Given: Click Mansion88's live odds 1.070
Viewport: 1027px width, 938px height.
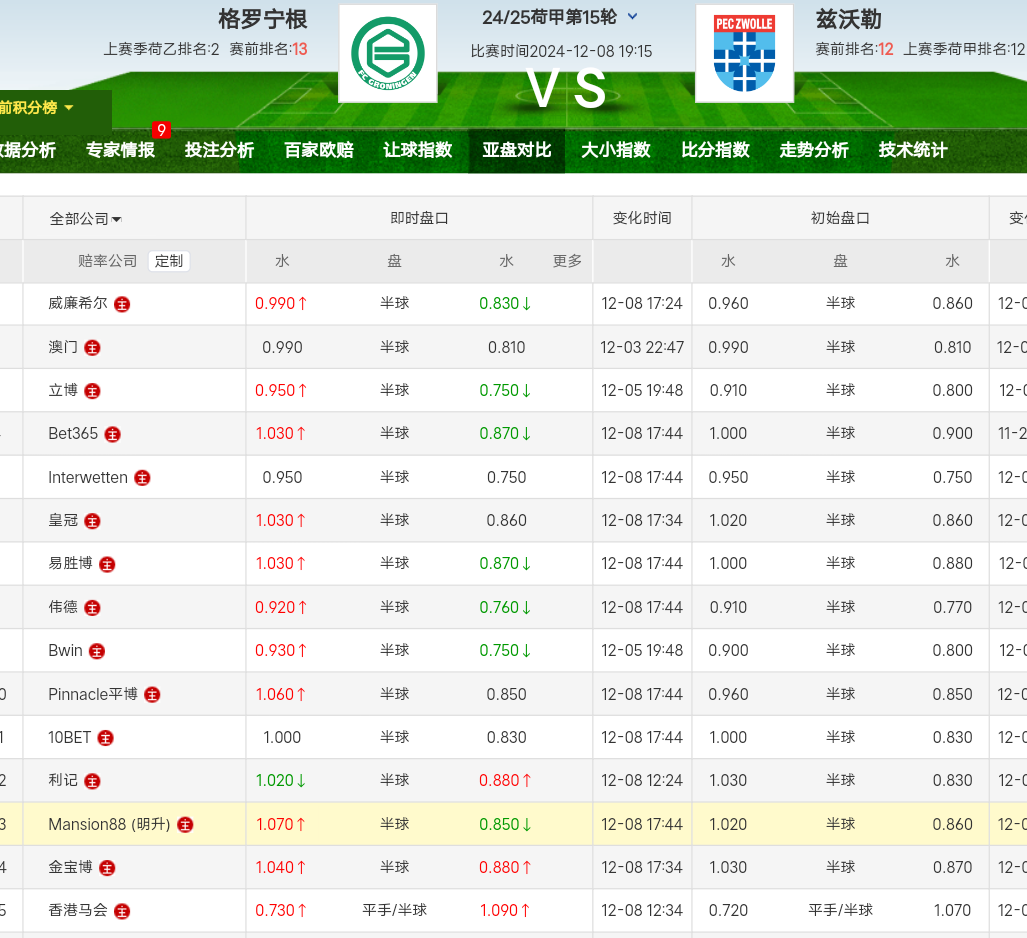Looking at the screenshot, I should 281,824.
